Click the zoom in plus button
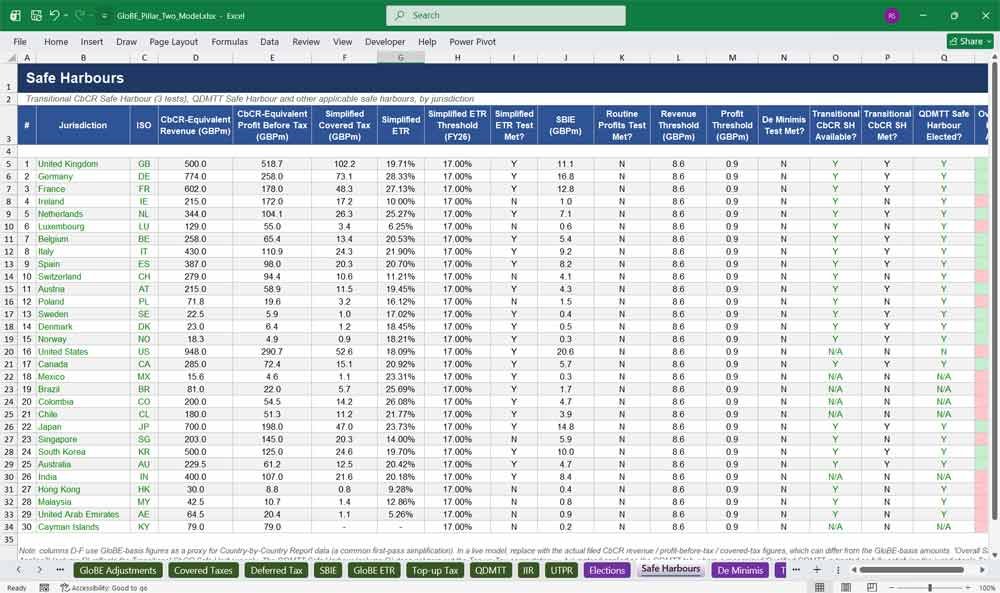This screenshot has width=1000, height=593. (x=970, y=587)
